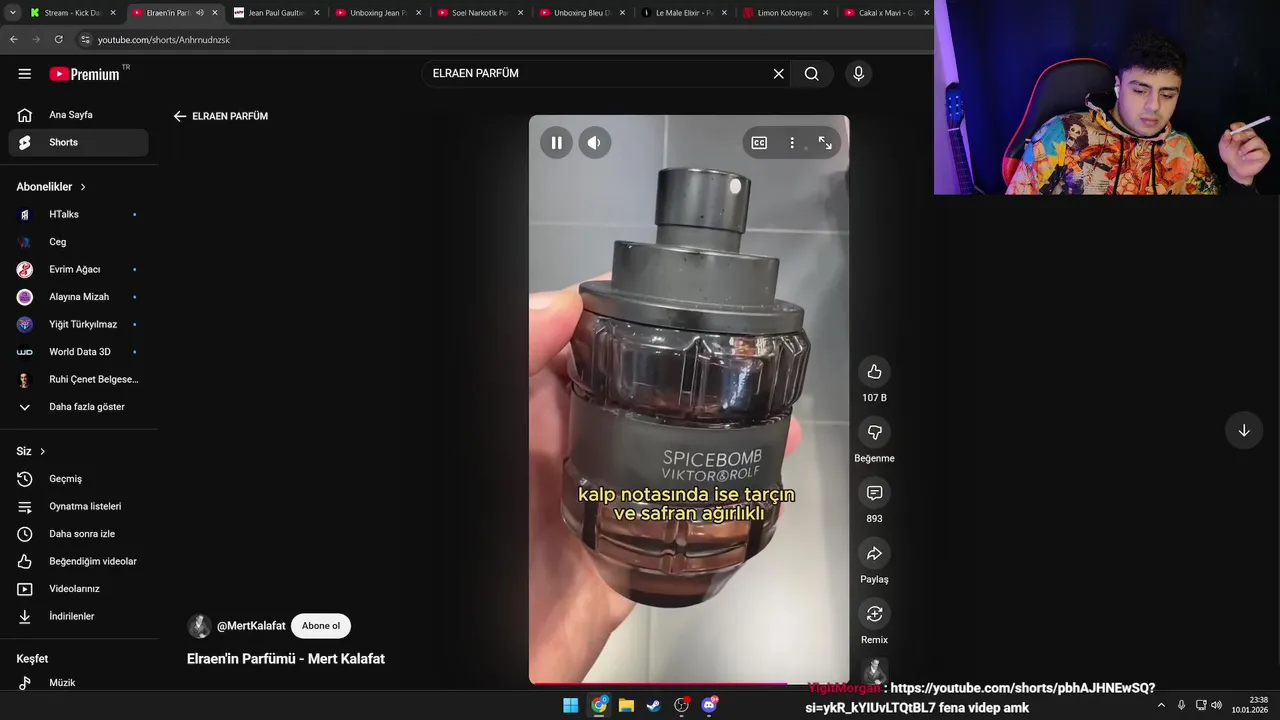Switch to Stream - Kick tab

pyautogui.click(x=73, y=13)
